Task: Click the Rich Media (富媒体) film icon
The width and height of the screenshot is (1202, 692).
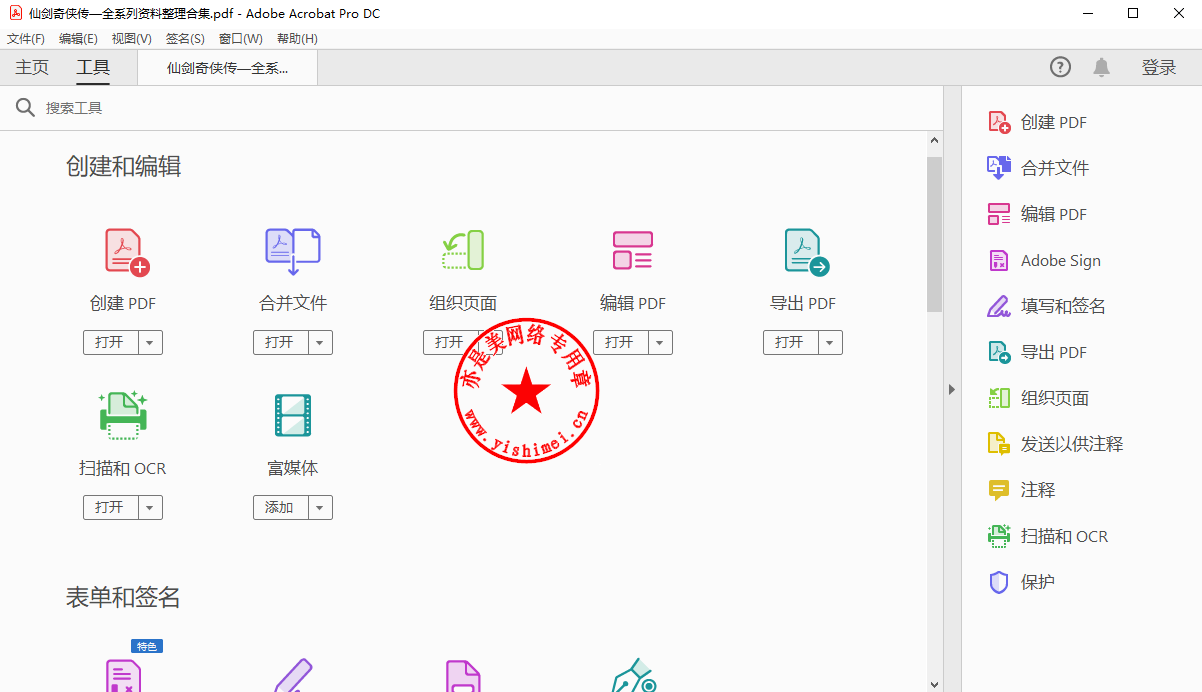Action: tap(293, 415)
